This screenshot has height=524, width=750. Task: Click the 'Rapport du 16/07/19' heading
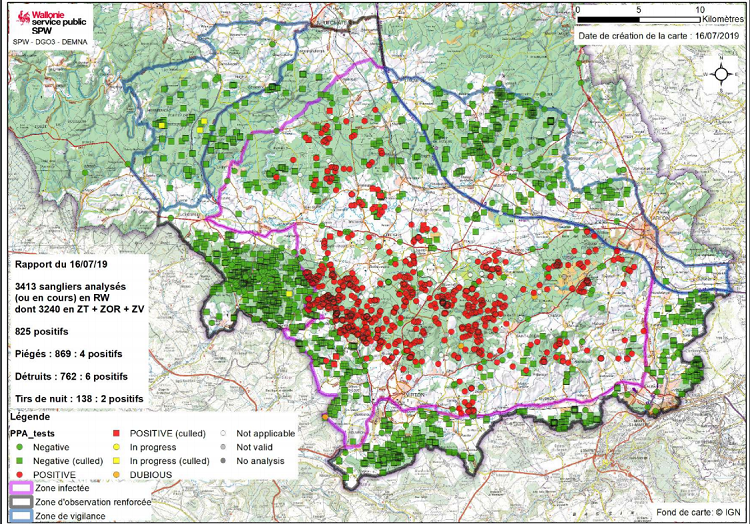click(57, 267)
